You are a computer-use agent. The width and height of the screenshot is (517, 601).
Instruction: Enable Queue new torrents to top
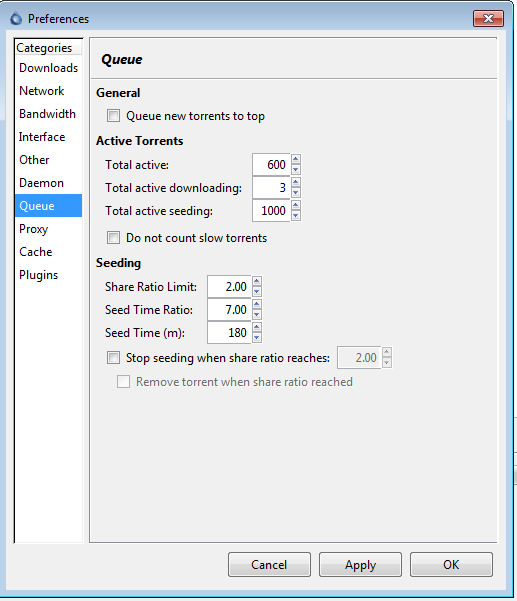click(x=113, y=115)
